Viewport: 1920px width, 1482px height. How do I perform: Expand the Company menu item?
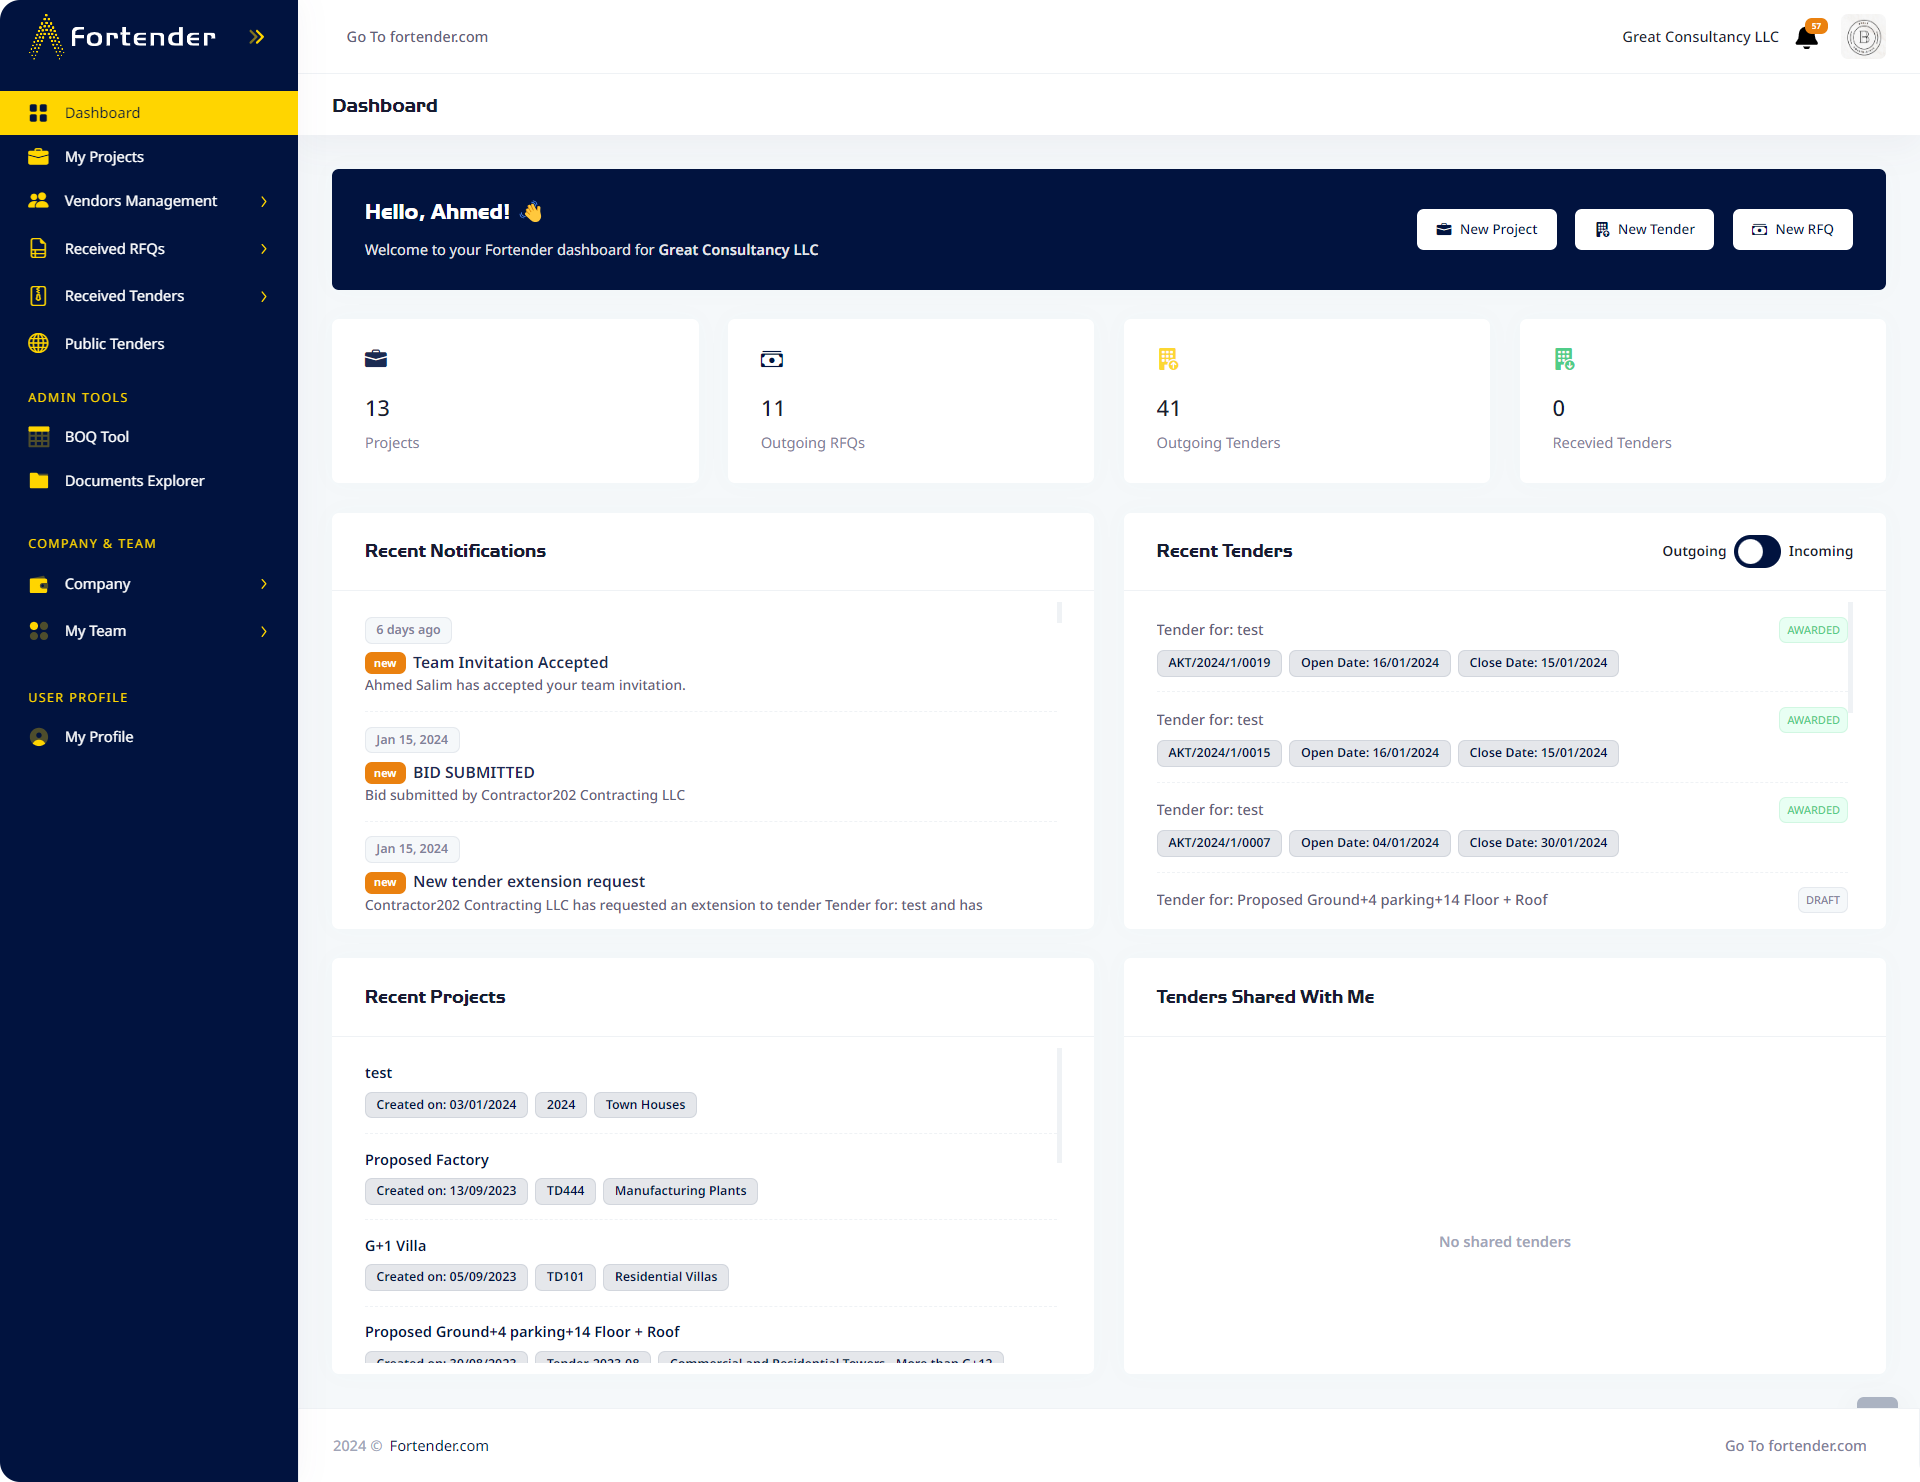click(x=263, y=584)
